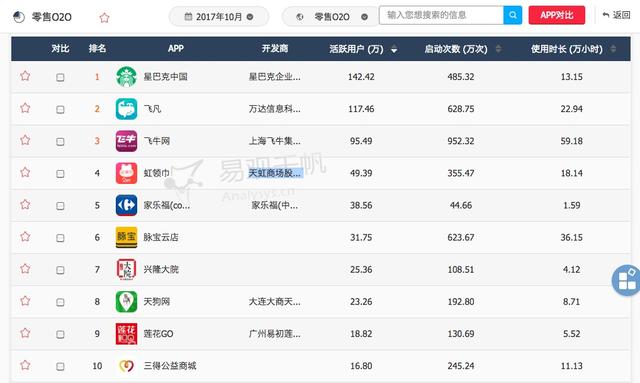Click launch count value 952.32
Image resolution: width=640 pixels, height=383 pixels.
click(x=461, y=141)
